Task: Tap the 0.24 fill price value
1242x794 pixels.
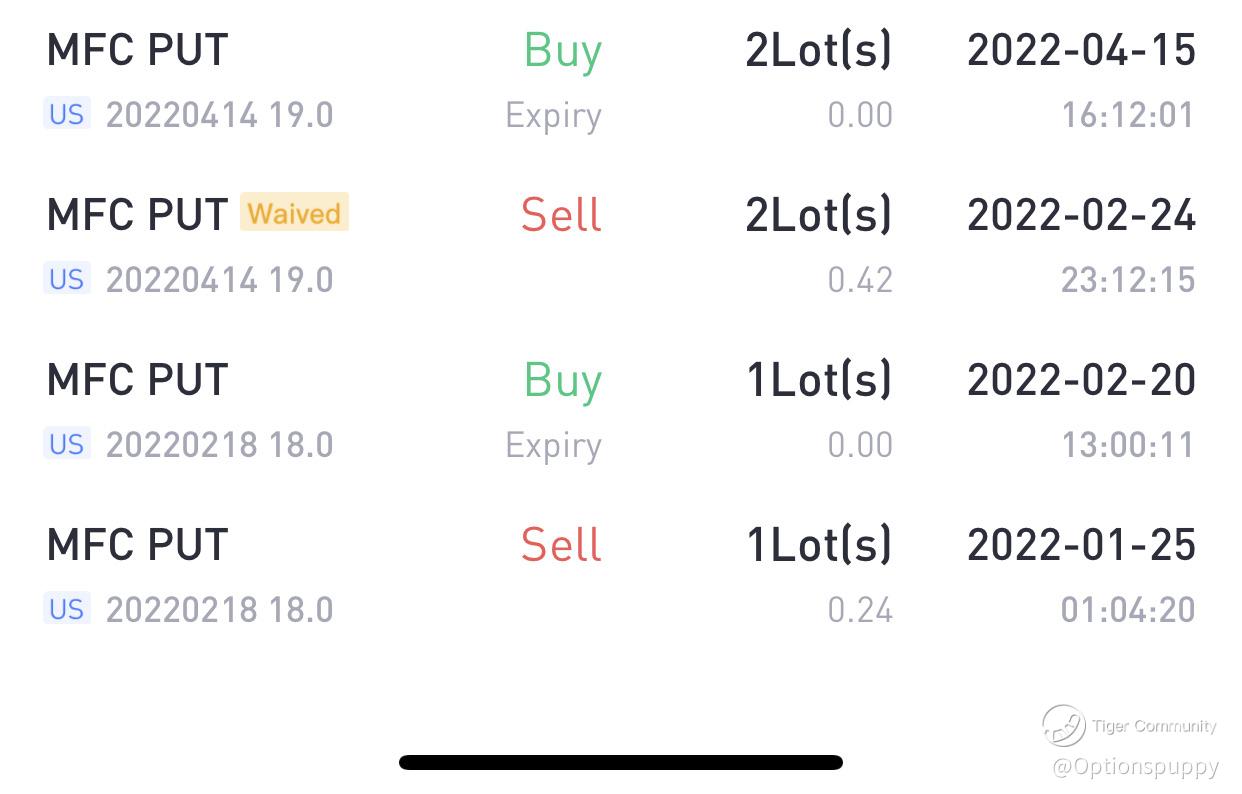Action: tap(860, 609)
